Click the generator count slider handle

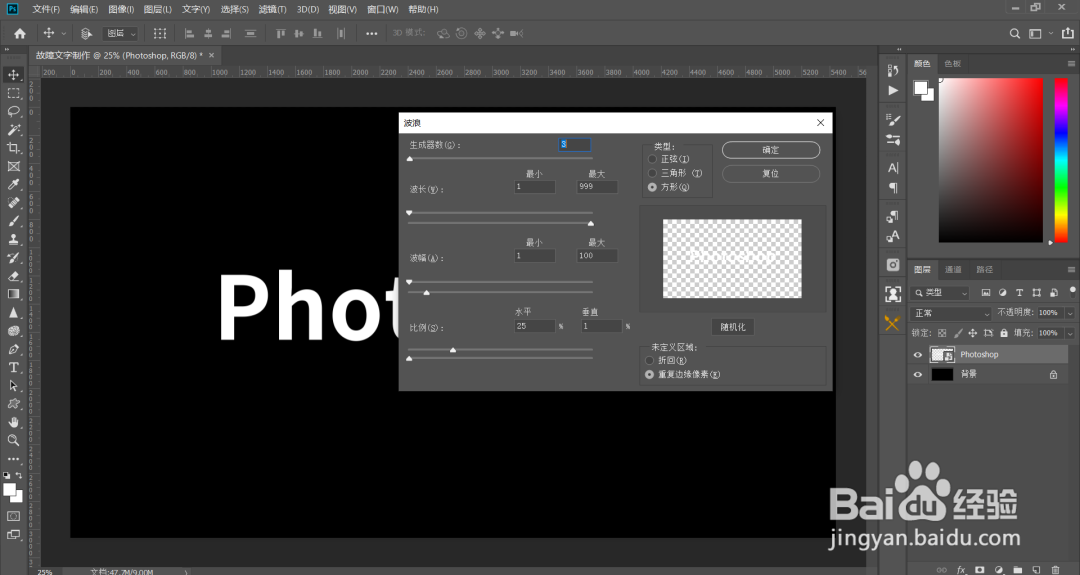(410, 159)
